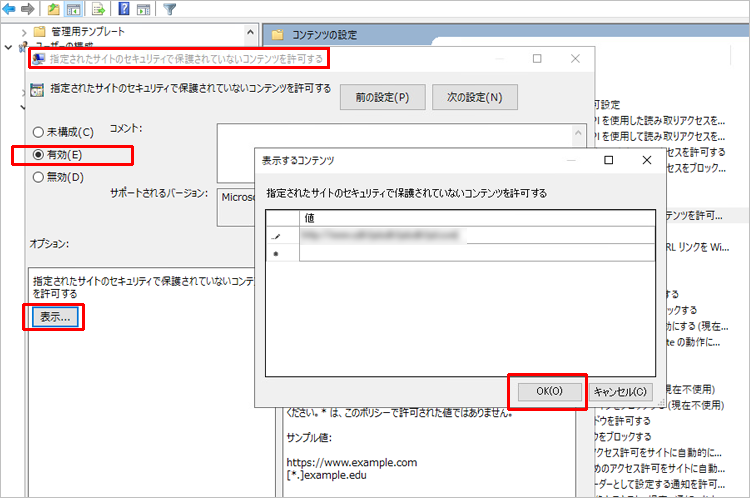Open Help via blue question mark icon
Screen dimensions: 750x498
click(123, 10)
